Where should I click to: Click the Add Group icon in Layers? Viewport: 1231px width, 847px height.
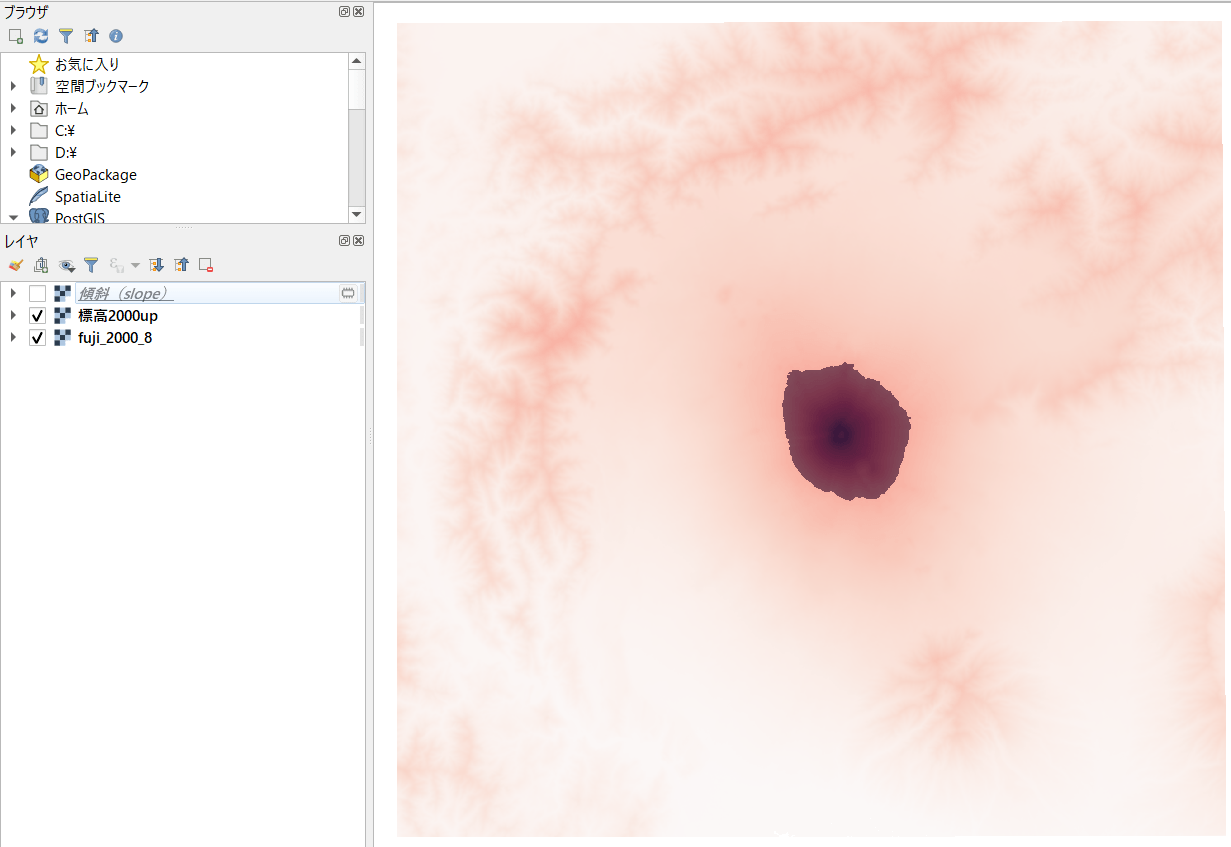click(41, 265)
